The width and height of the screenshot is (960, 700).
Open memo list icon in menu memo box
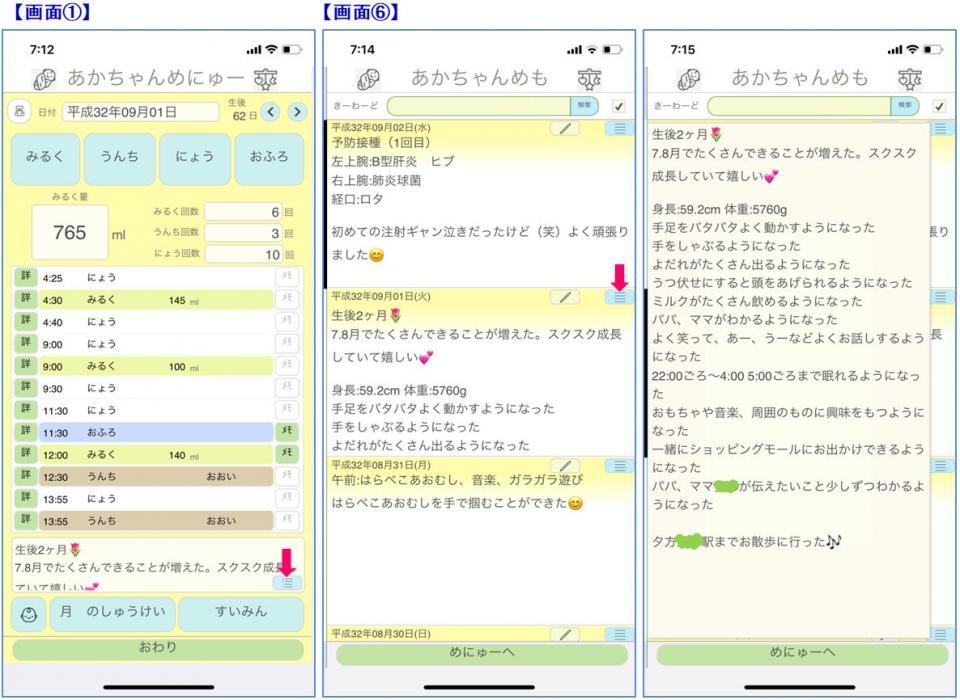(x=287, y=583)
